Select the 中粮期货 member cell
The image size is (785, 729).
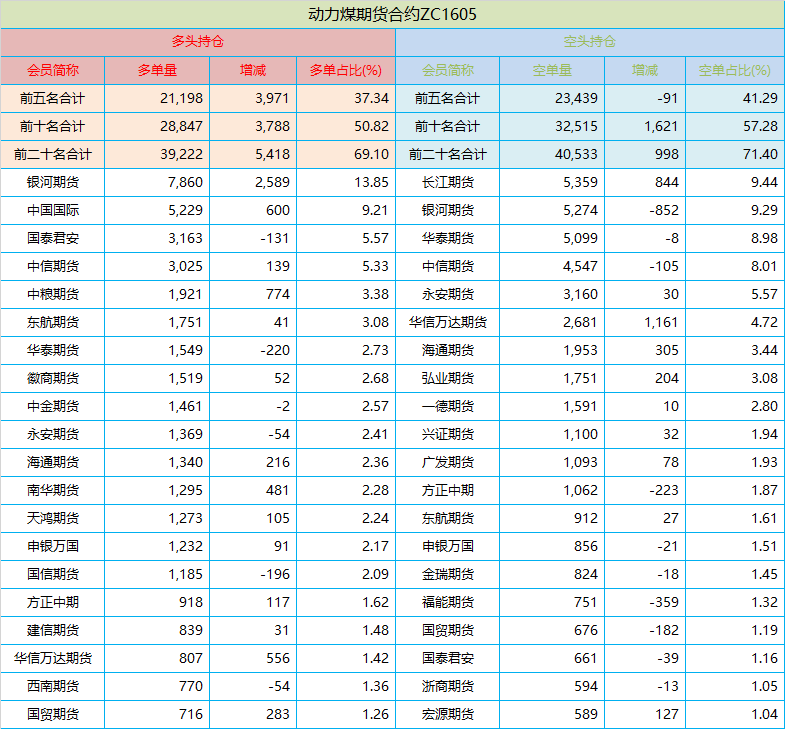[53, 294]
